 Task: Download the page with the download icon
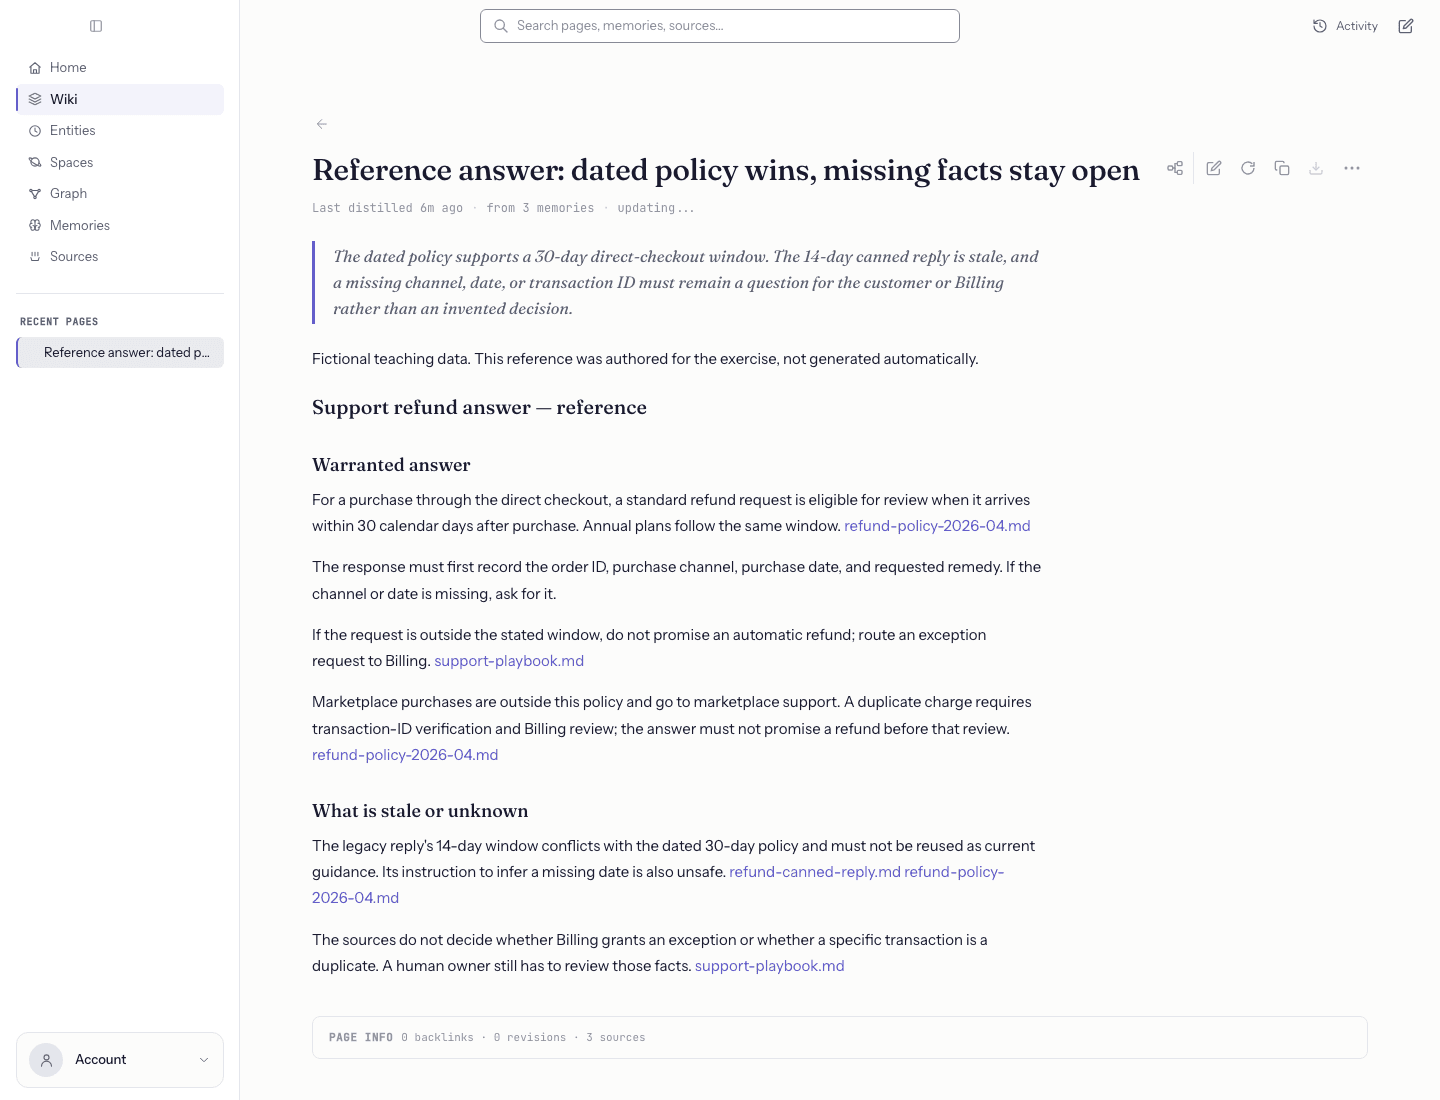(x=1316, y=168)
